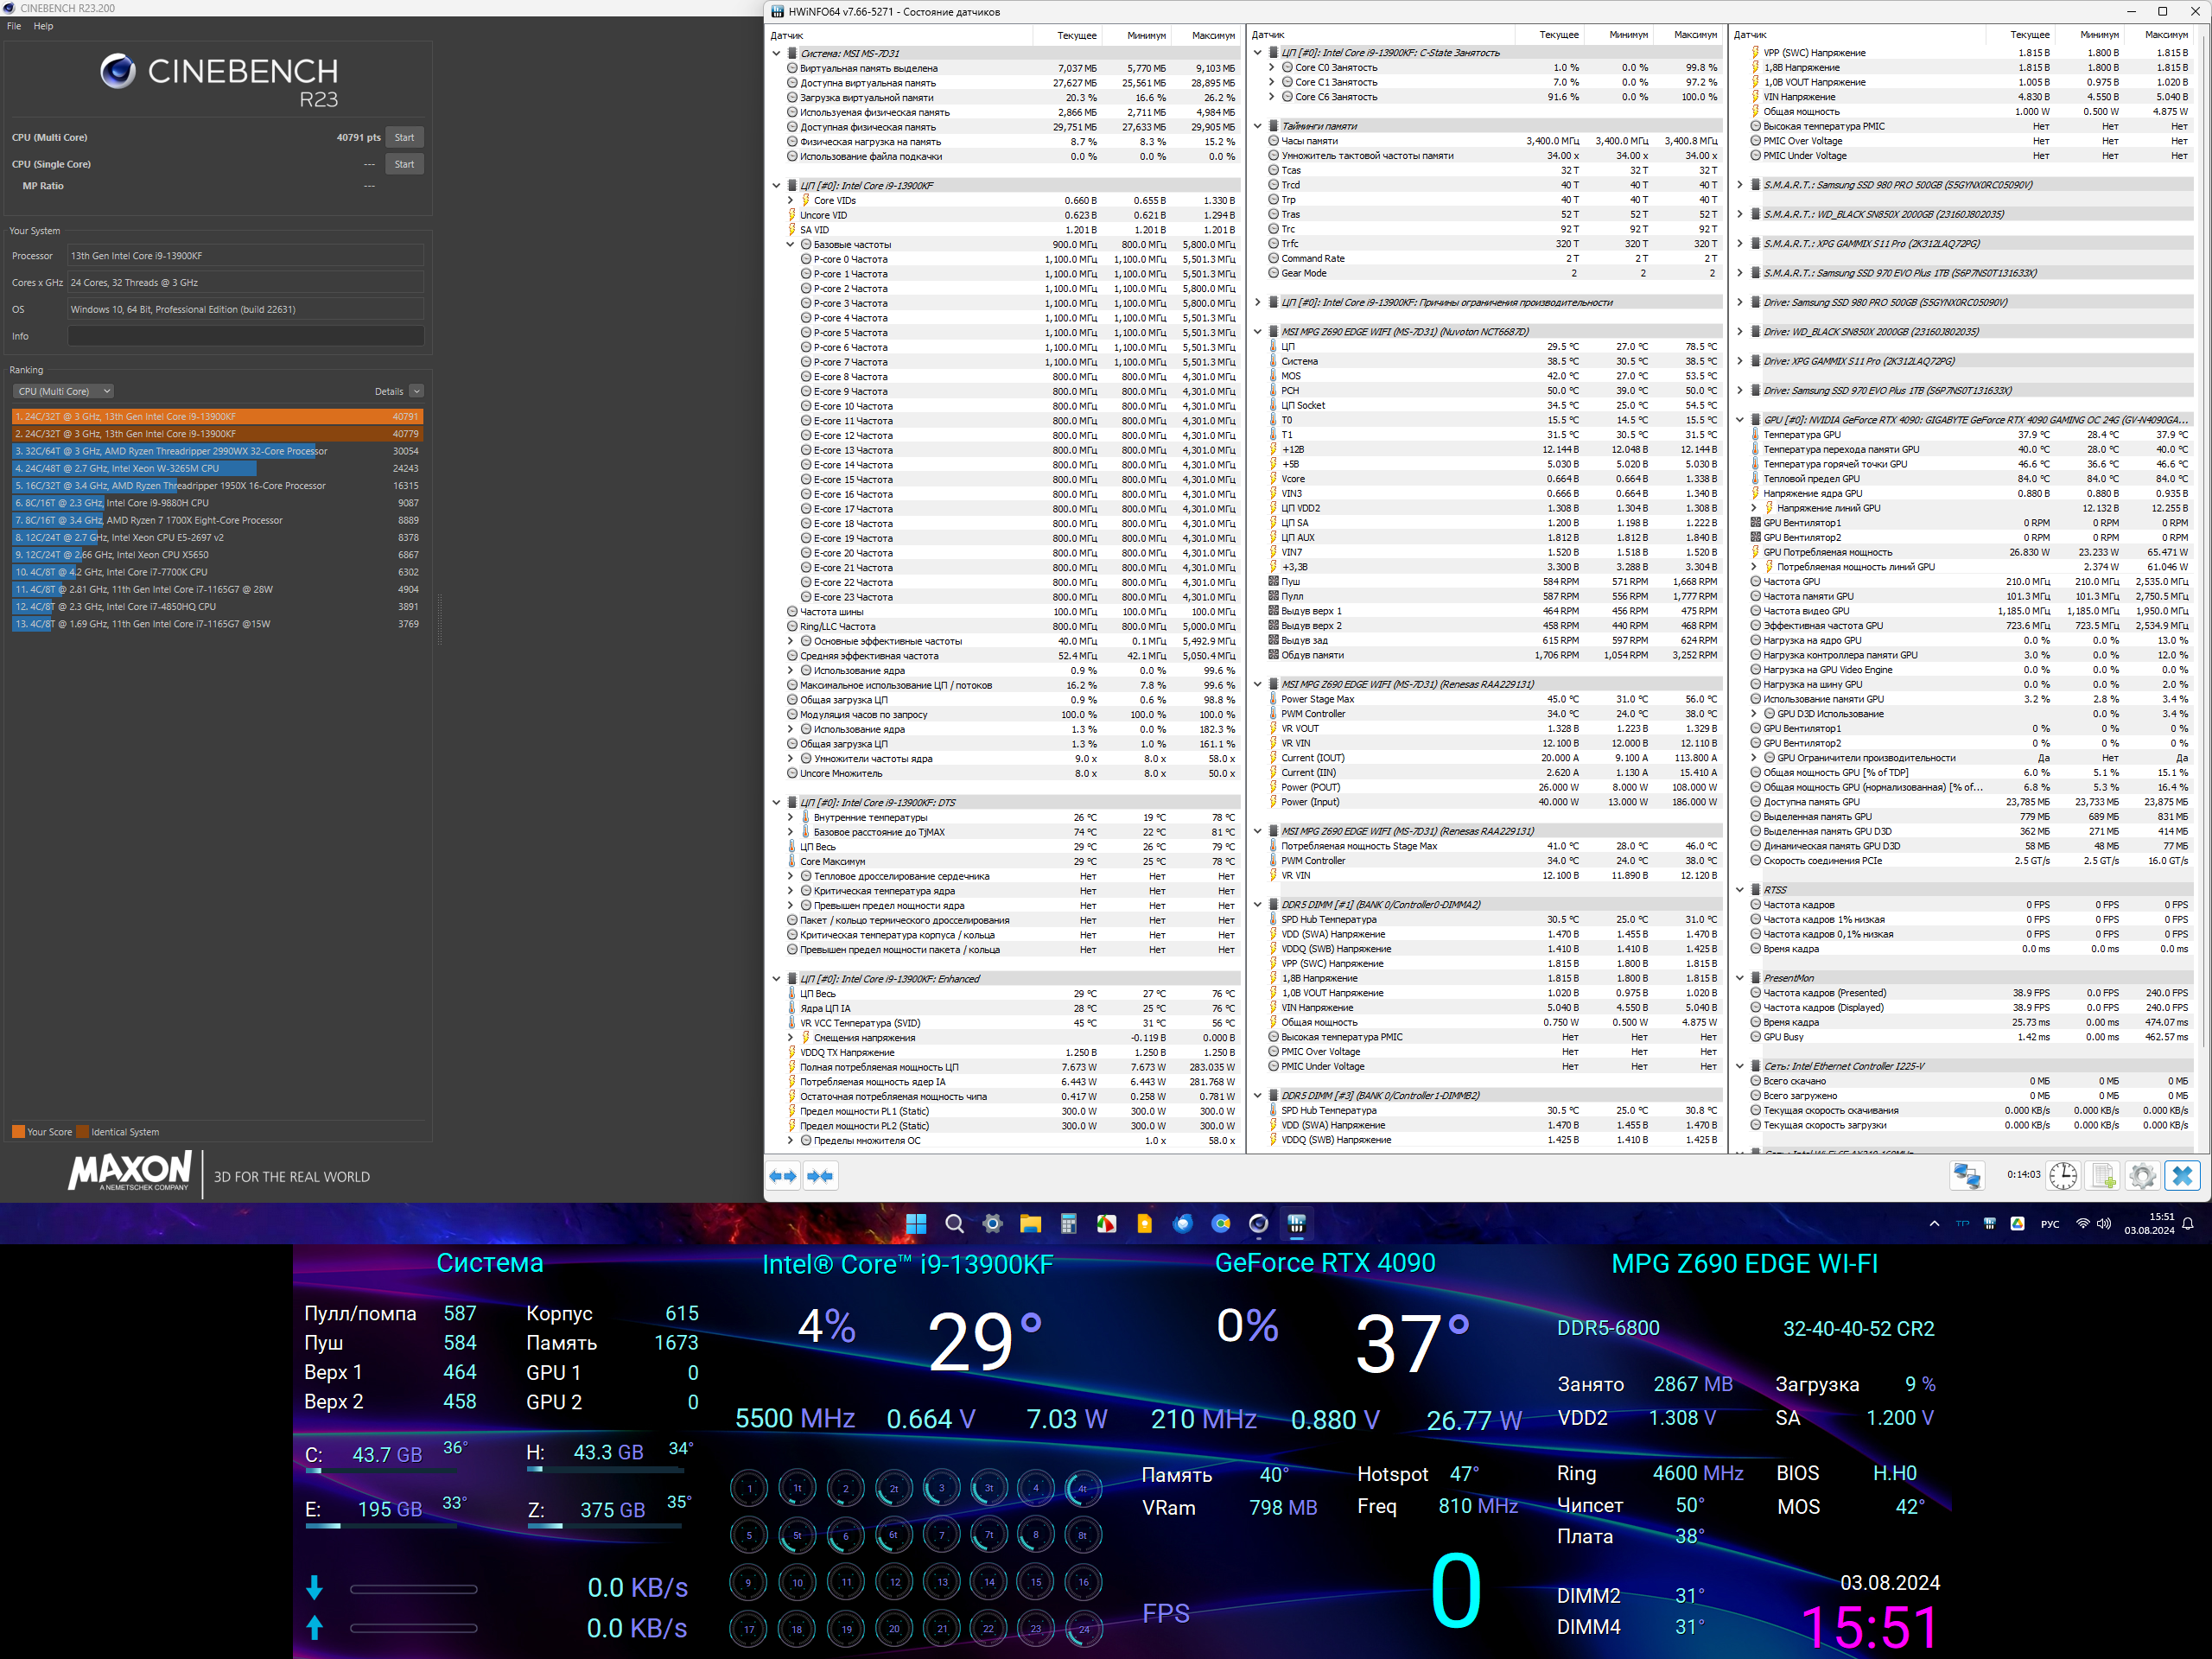Reset sensor min/max with the clock icon

2063,1176
